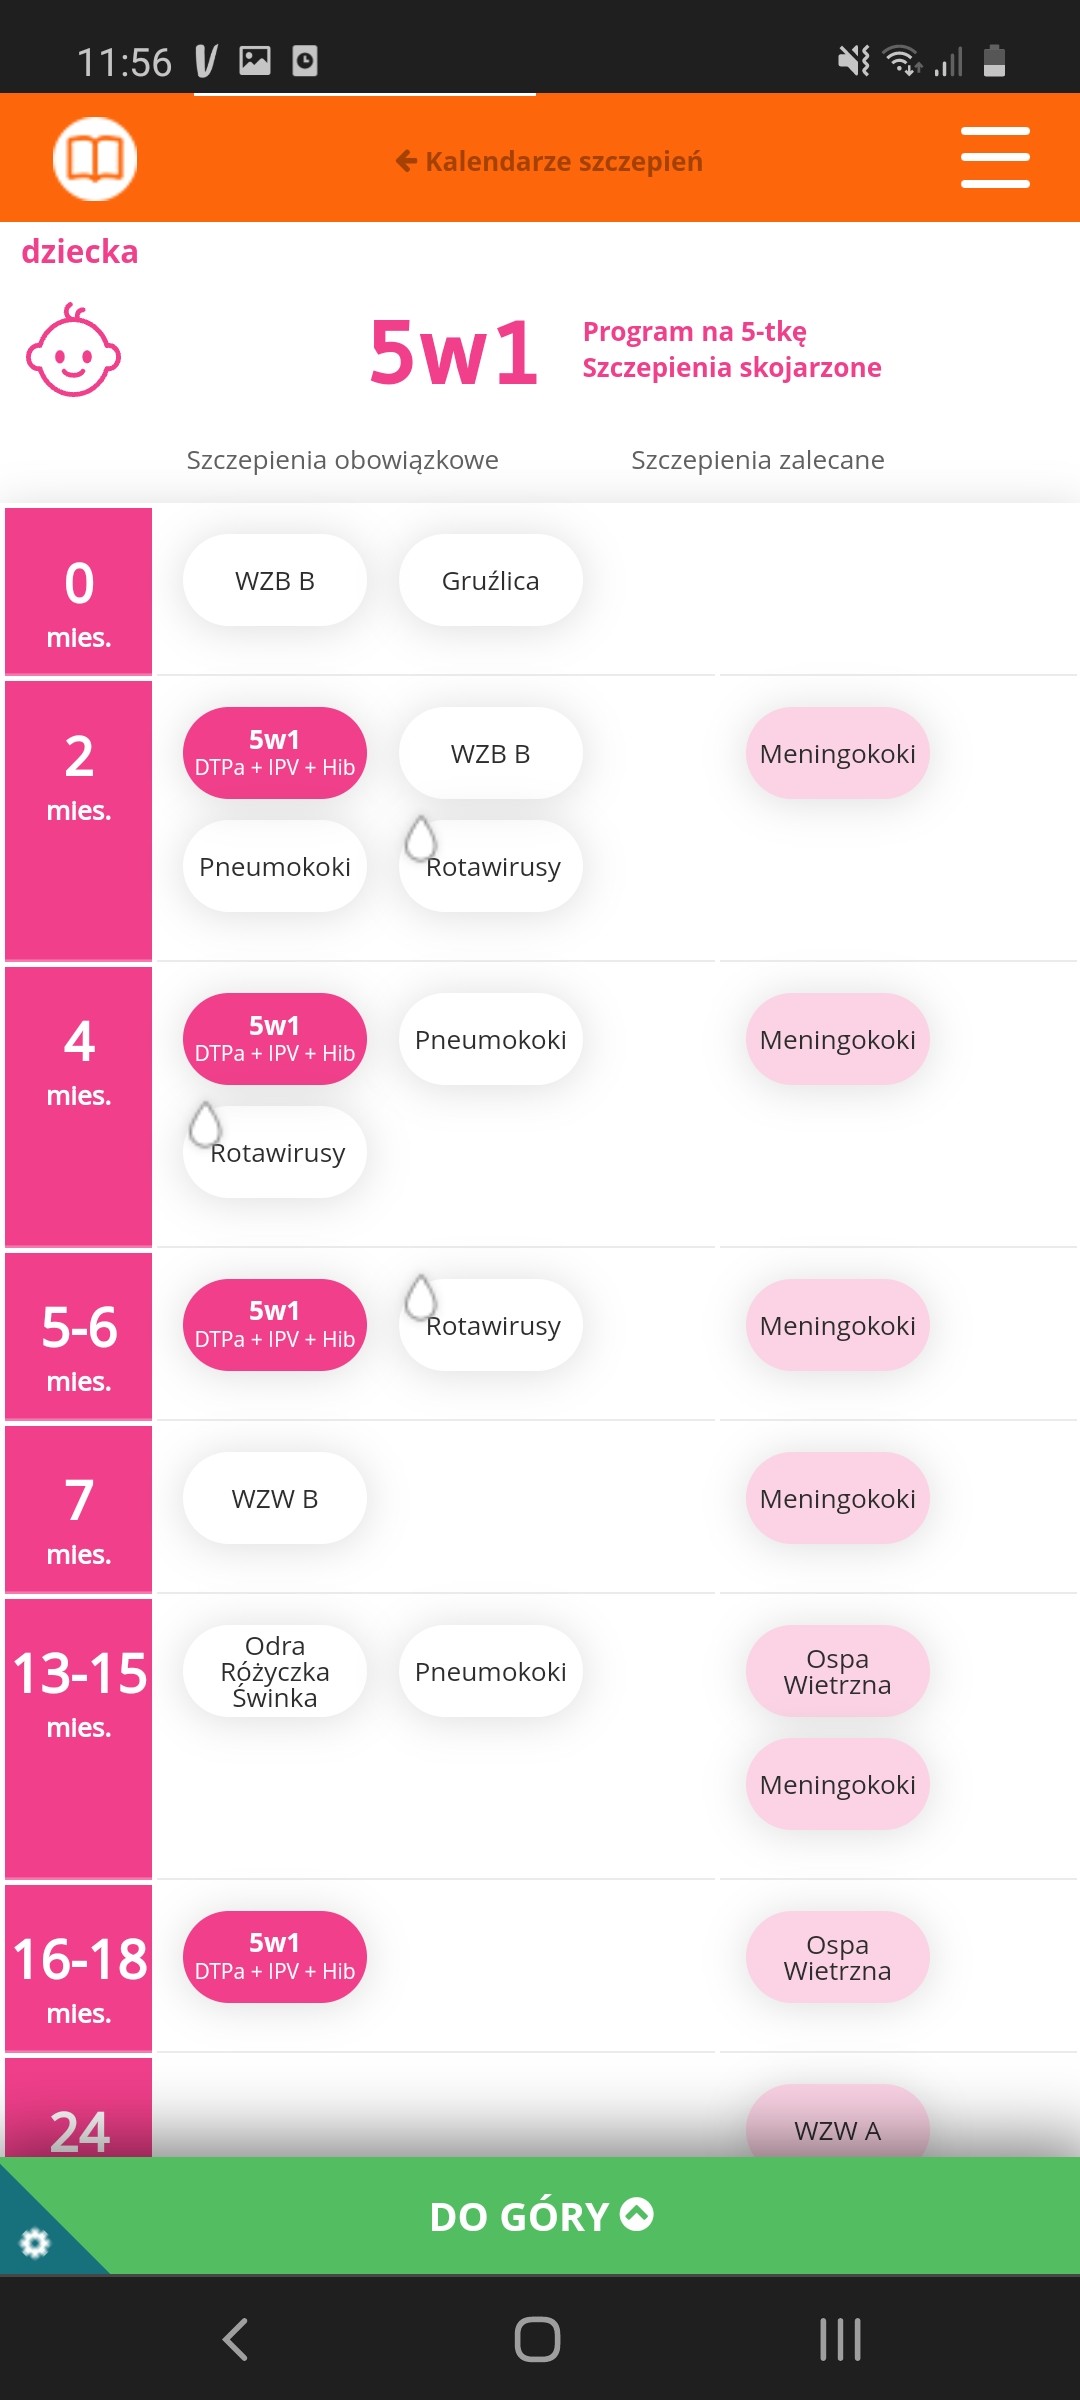1080x2400 pixels.
Task: Open Rotawirusy at 4 months
Action: pos(275,1153)
